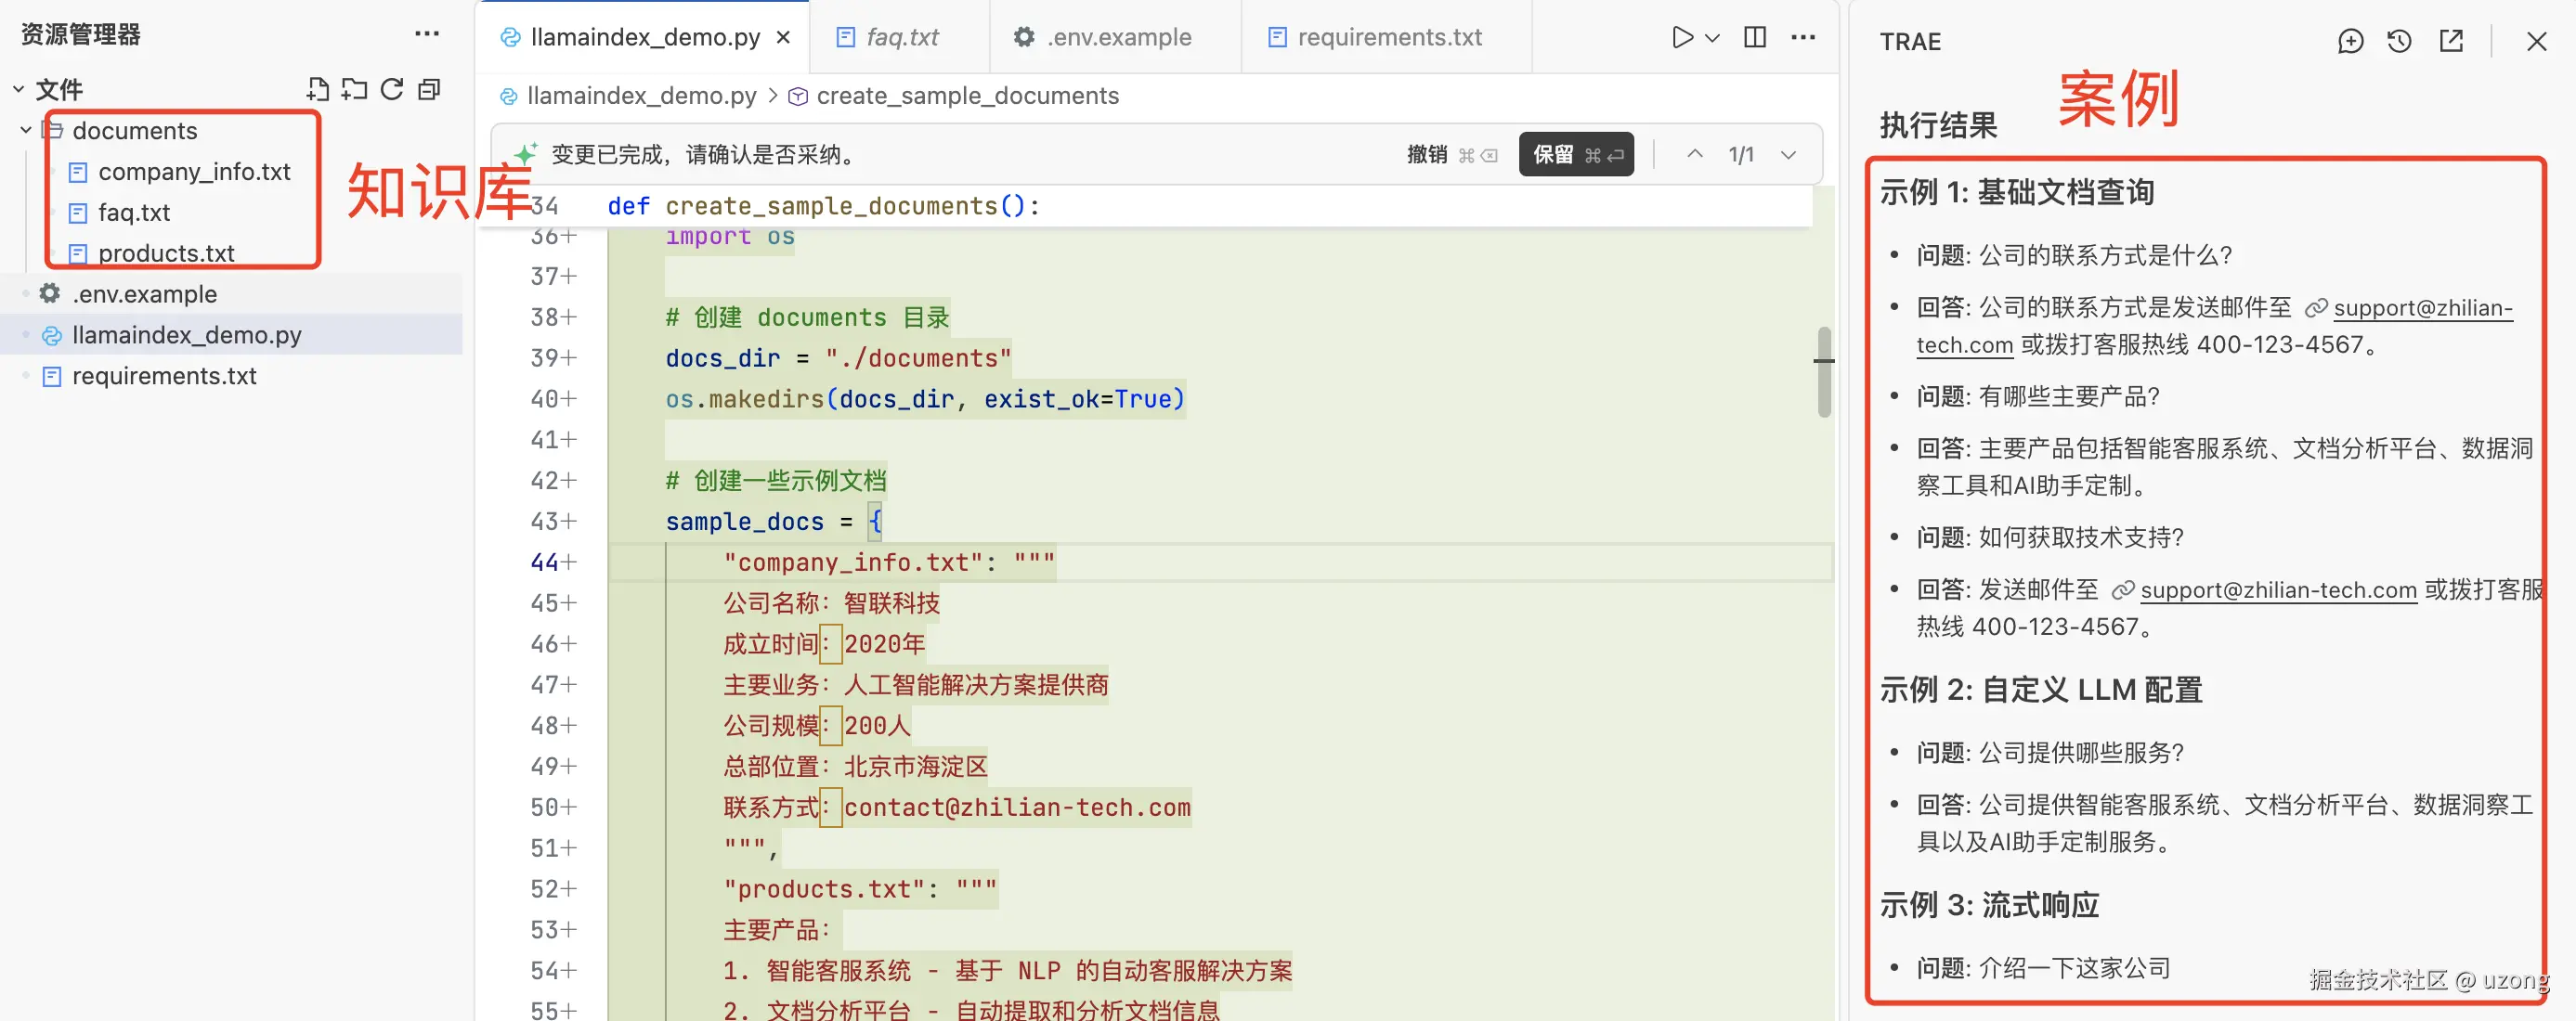Start a new chat in TRAE panel

[2351, 41]
